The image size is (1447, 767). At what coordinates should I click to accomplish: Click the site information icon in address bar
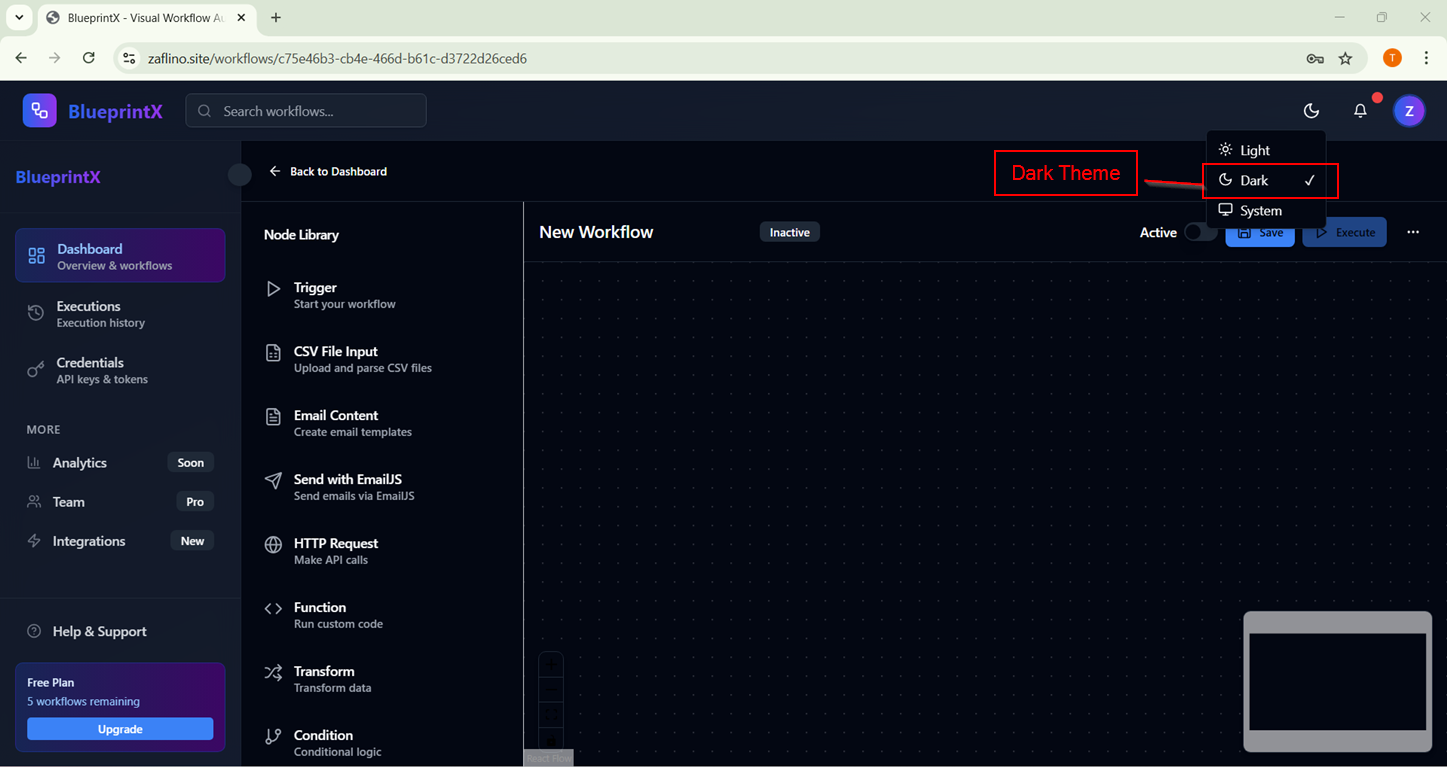129,58
